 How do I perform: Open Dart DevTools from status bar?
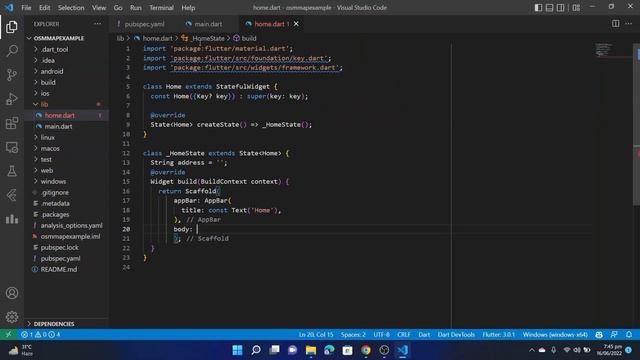pyautogui.click(x=456, y=334)
